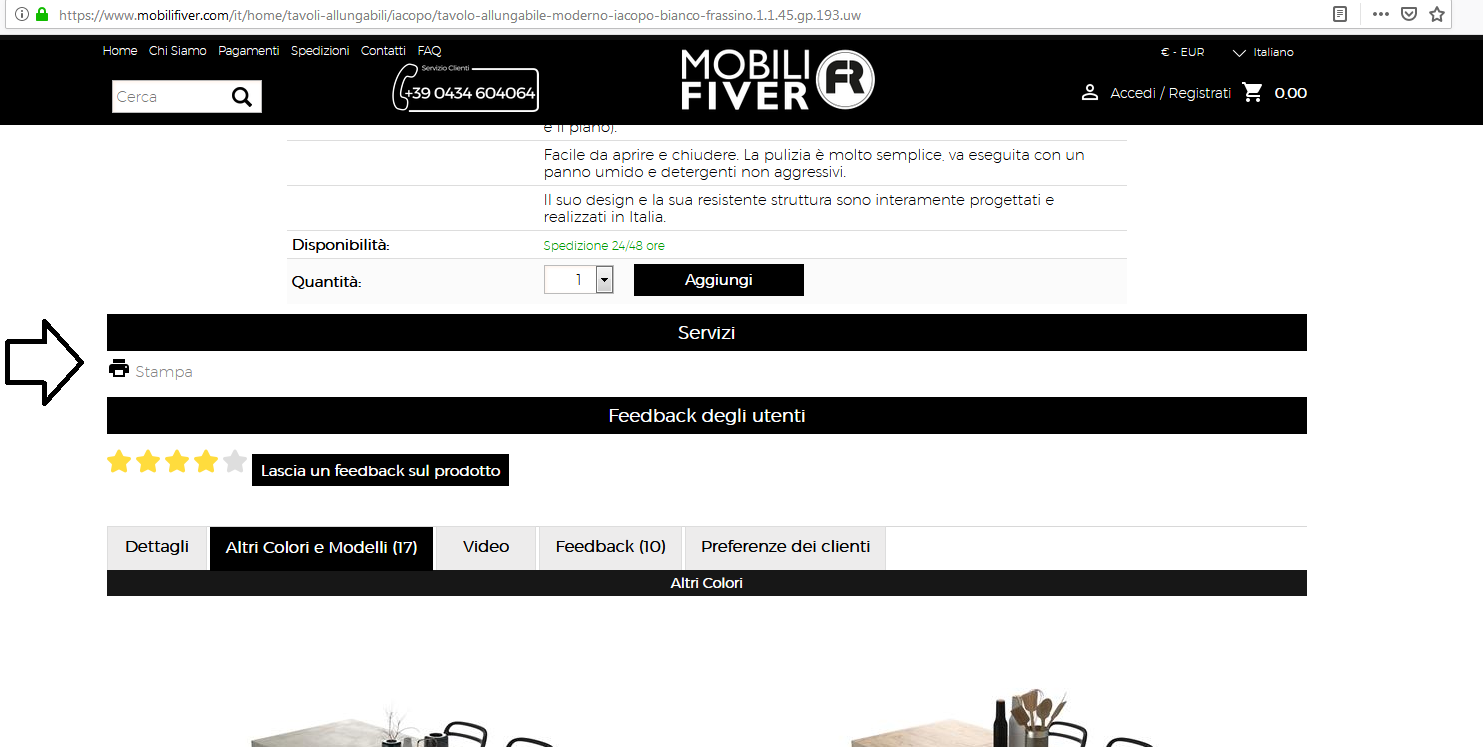Image resolution: width=1483 pixels, height=747 pixels.
Task: Open the FAQ menu link
Action: click(429, 51)
